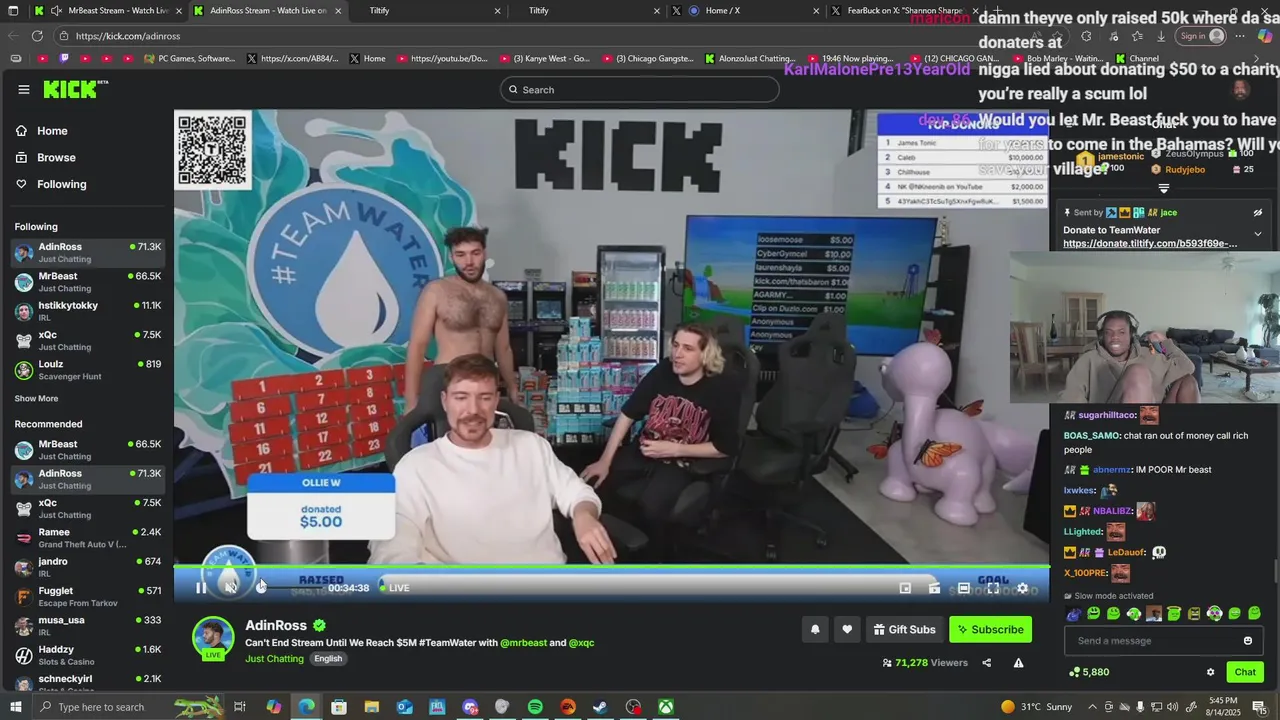
Task: Toggle theater mode in the video player
Action: [x=963, y=588]
